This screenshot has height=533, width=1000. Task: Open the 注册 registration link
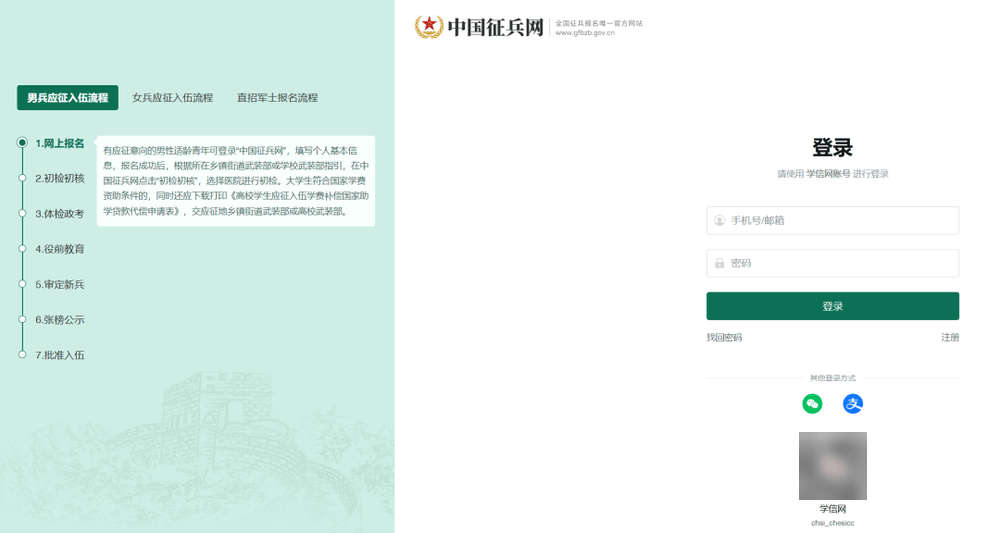coord(949,338)
